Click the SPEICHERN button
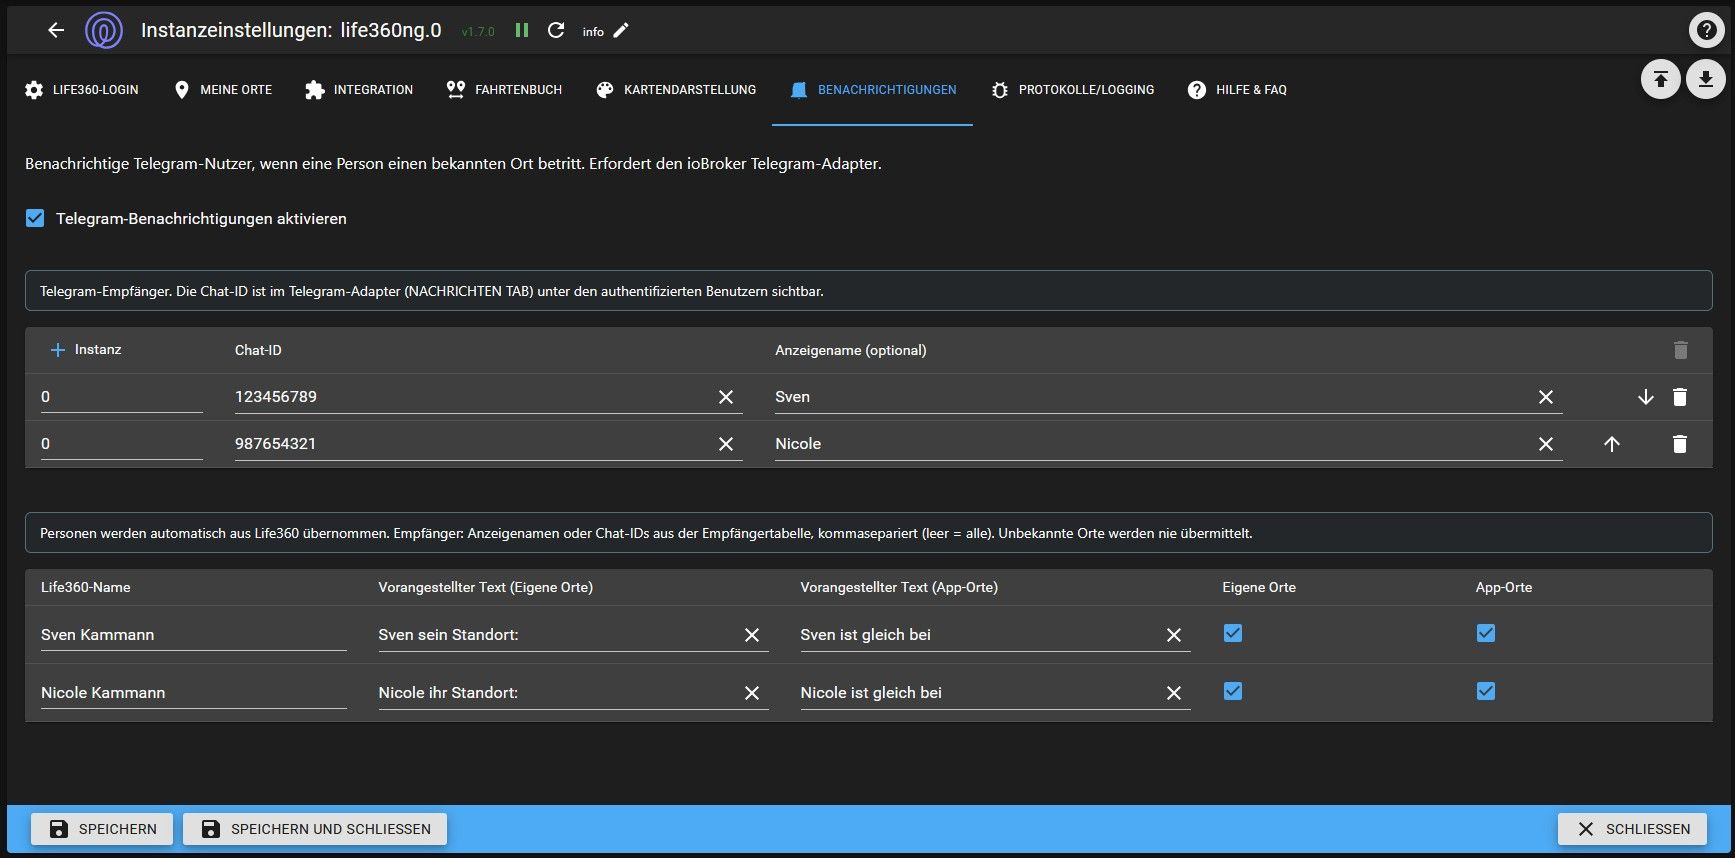 coord(102,829)
